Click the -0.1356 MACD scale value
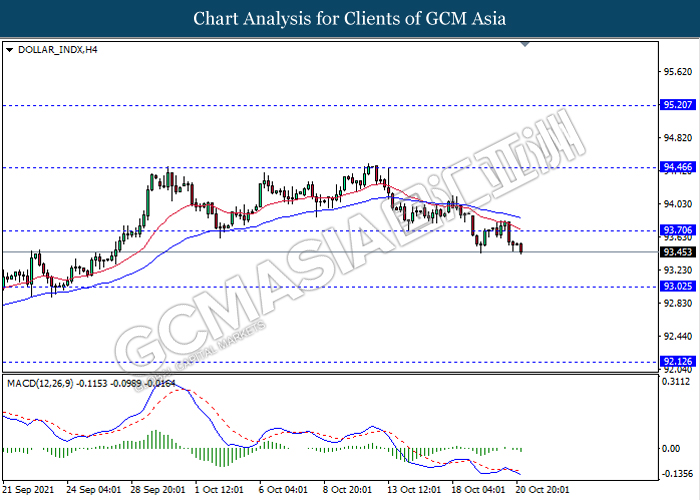 [677, 474]
